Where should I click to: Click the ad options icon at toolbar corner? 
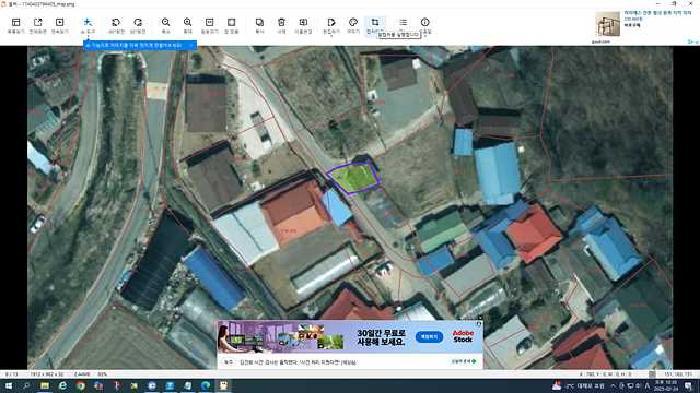(x=693, y=42)
